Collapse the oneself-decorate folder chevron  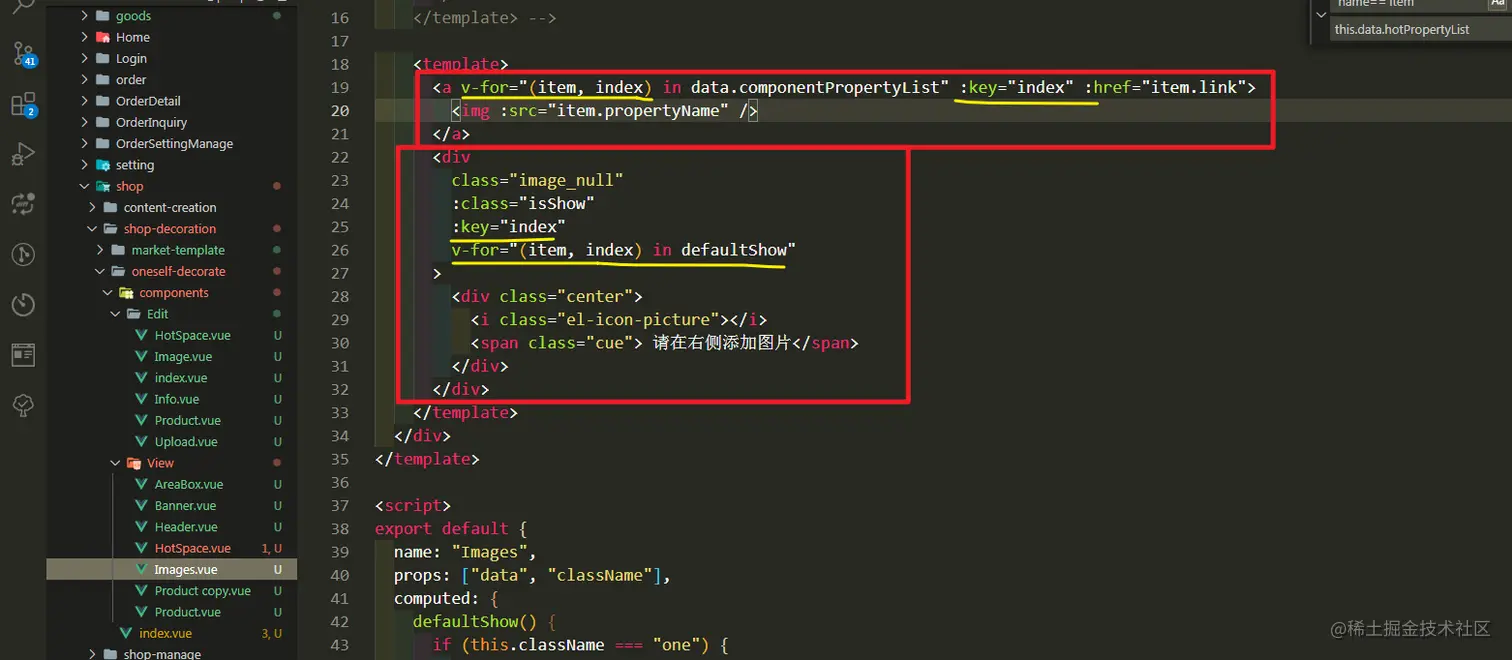click(x=100, y=271)
